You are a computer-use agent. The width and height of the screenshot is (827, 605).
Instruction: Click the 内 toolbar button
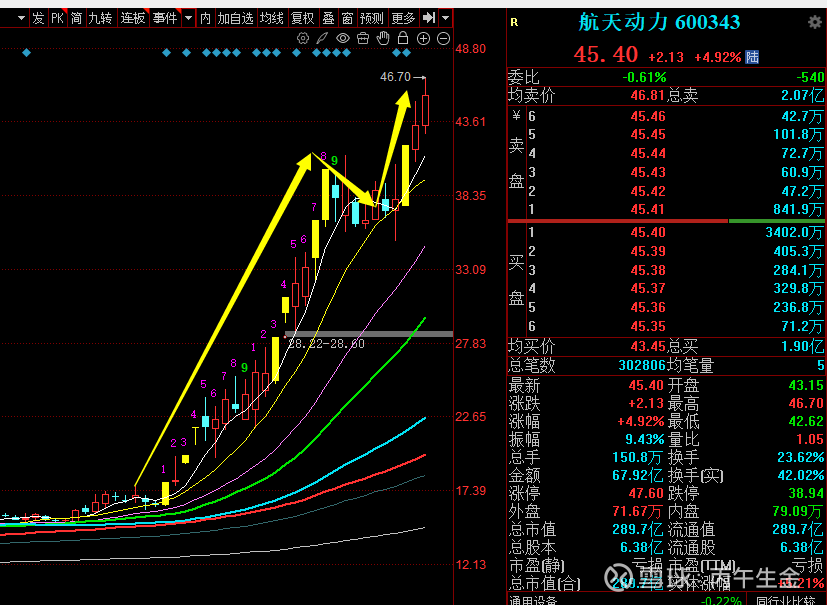tap(206, 18)
